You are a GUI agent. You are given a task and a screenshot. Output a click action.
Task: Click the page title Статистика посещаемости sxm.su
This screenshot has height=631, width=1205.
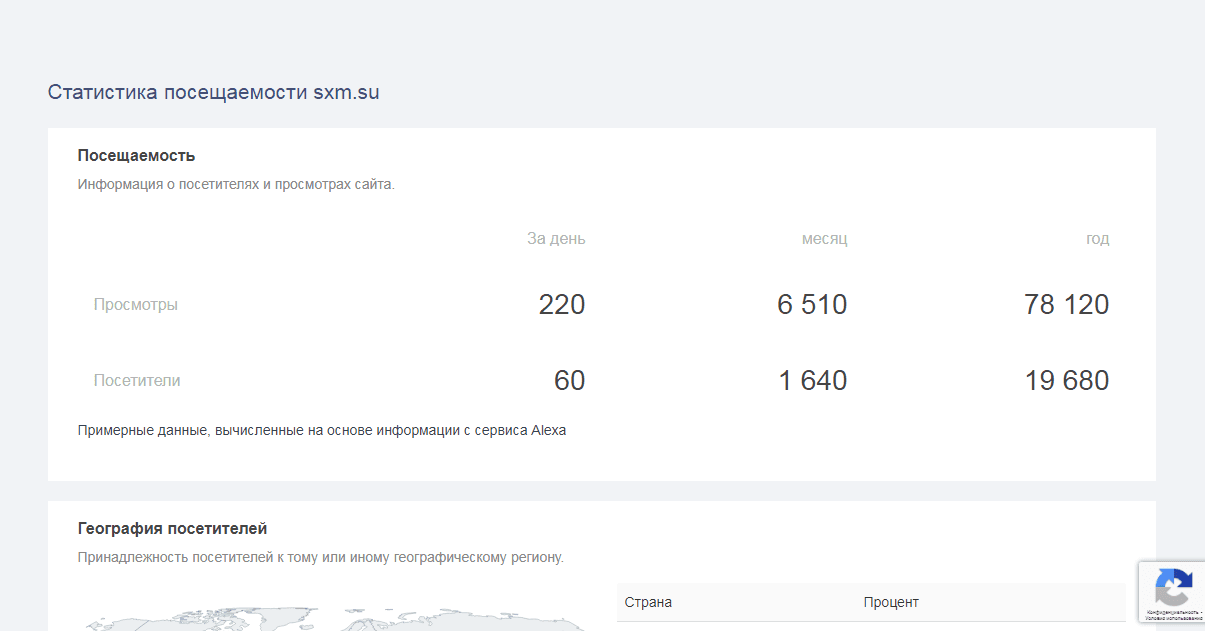213,92
